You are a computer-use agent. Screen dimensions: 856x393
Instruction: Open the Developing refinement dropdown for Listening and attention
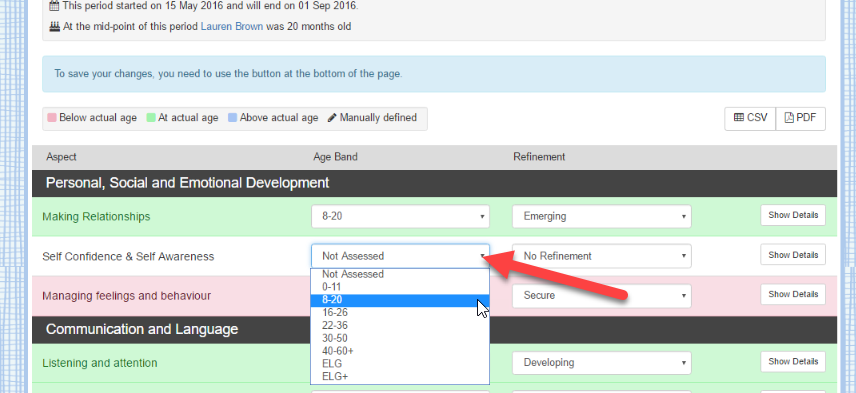602,362
